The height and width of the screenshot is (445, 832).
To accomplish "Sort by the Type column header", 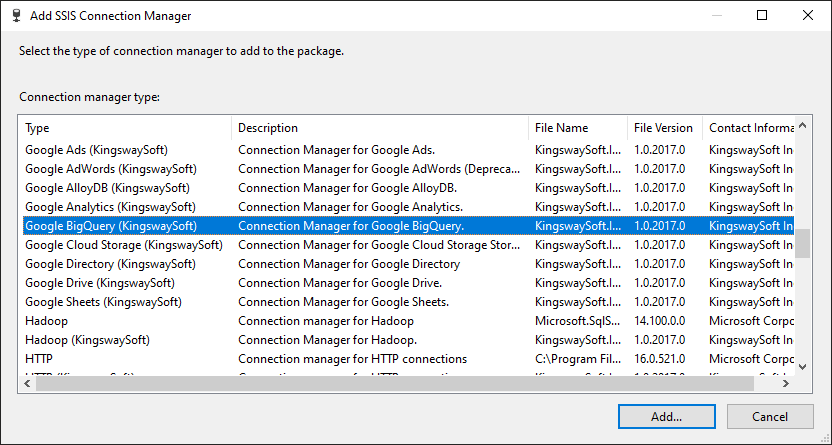I will [x=126, y=128].
